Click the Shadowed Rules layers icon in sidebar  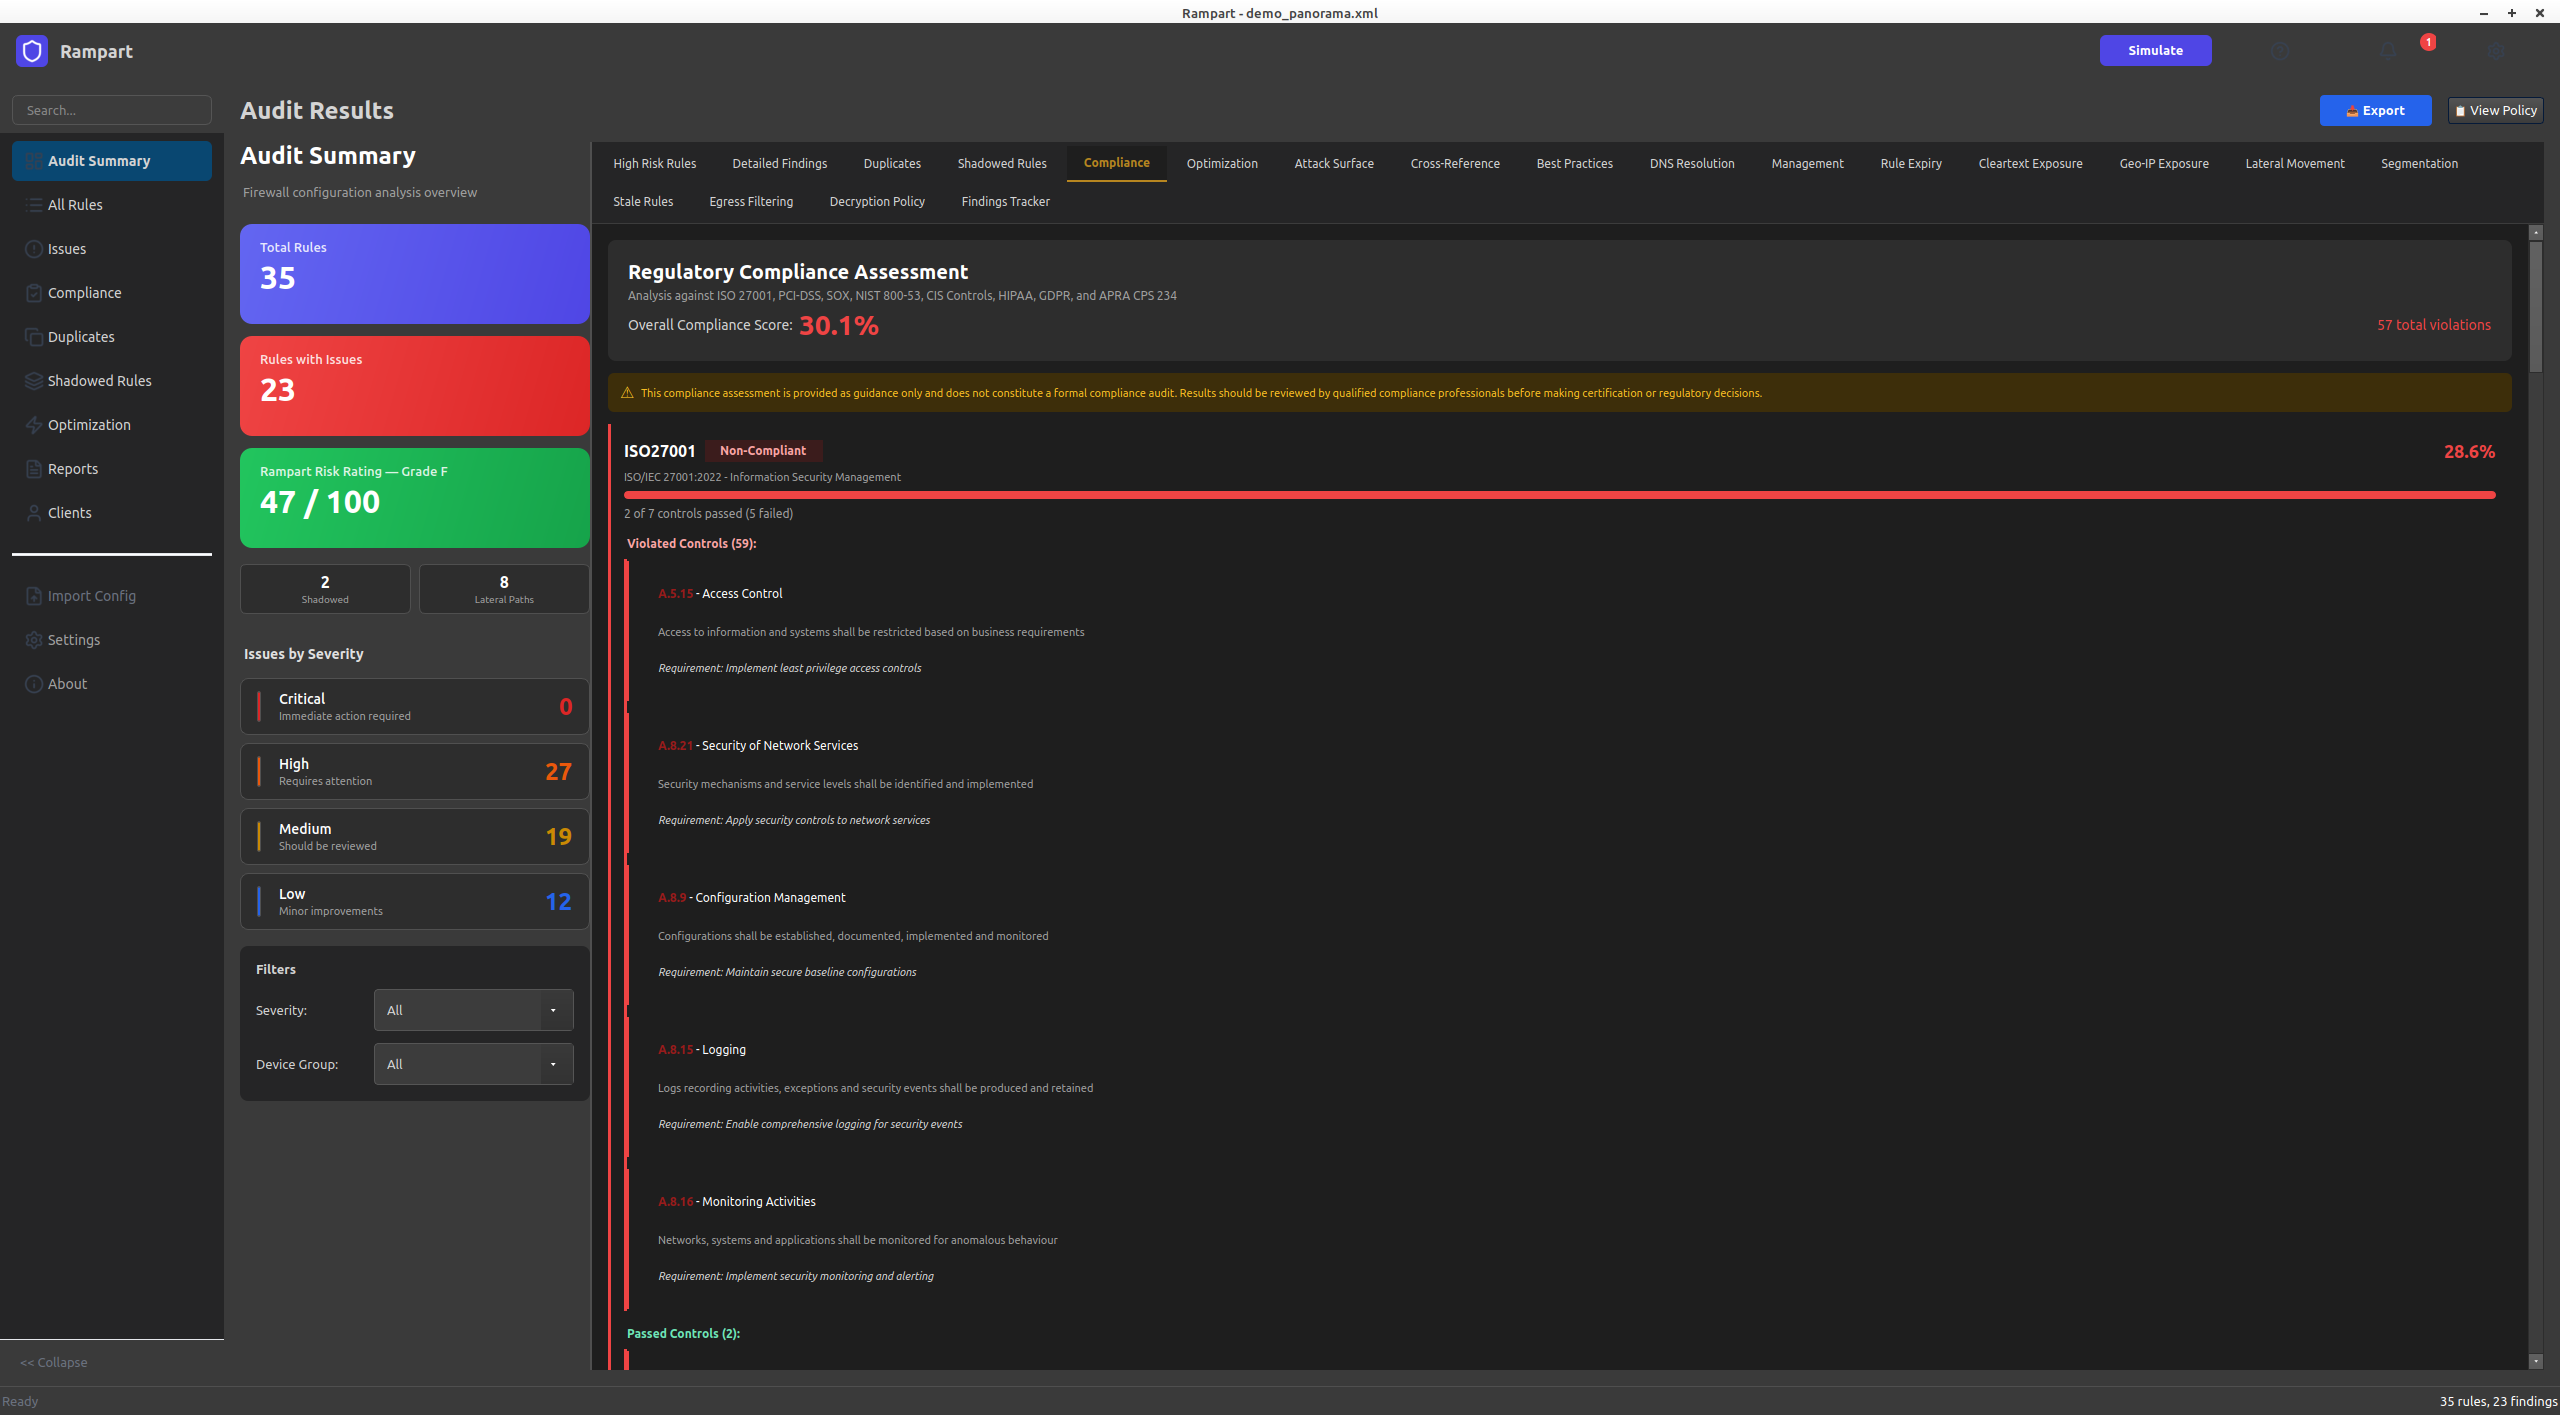pos(34,381)
